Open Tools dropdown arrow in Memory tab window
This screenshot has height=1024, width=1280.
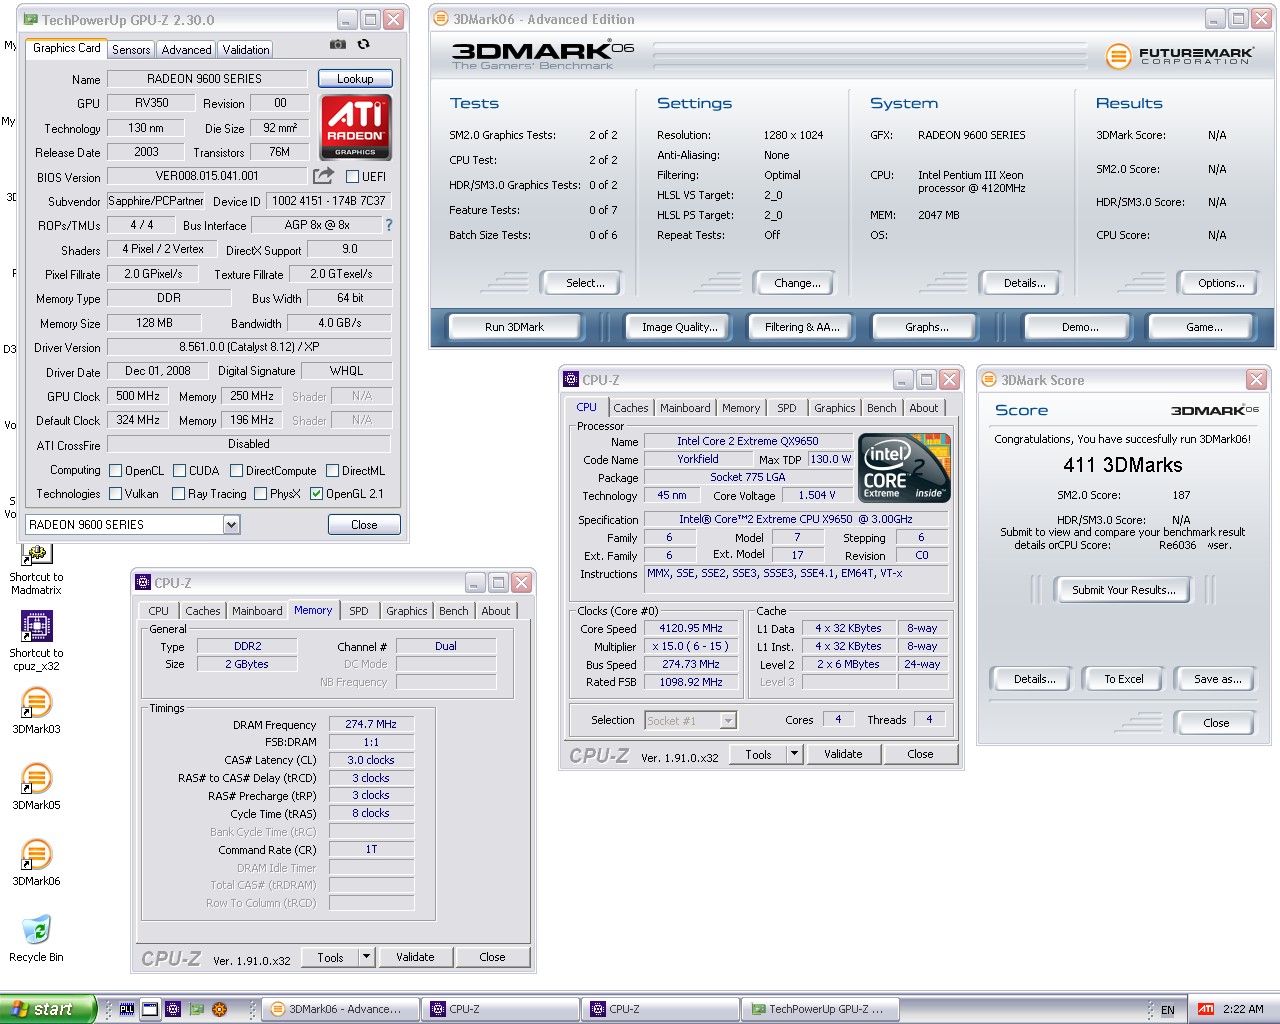366,957
